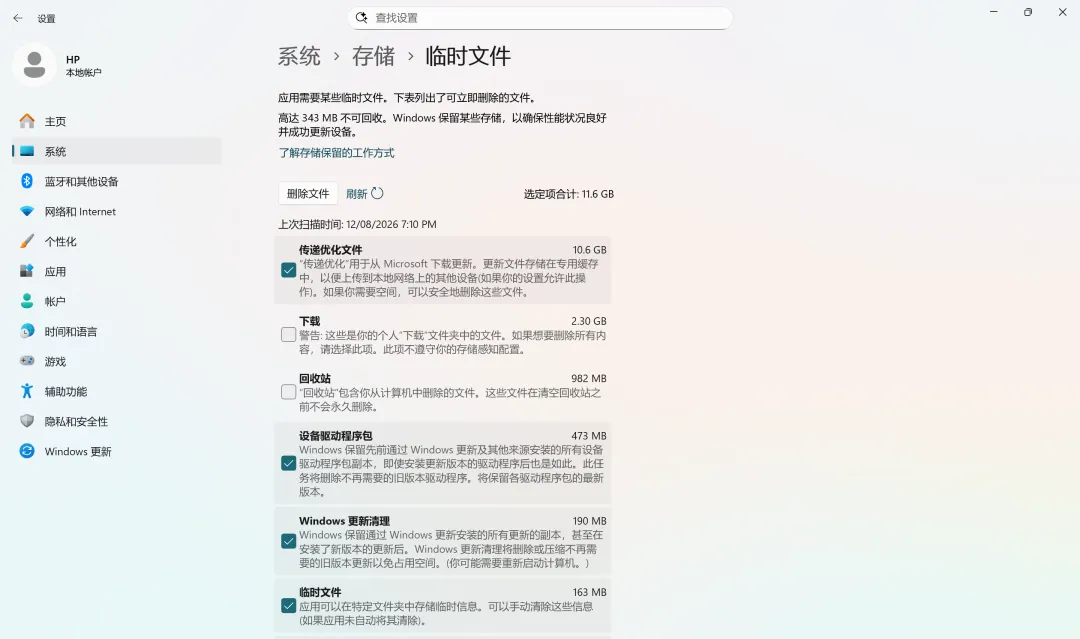The width and height of the screenshot is (1080, 639).
Task: Click the Apps (应用) icon
Action: click(x=27, y=271)
